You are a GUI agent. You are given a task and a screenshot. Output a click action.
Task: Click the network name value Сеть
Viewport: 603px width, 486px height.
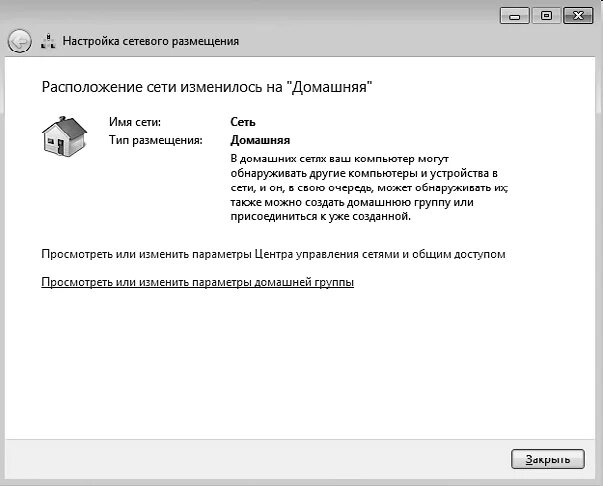243,122
